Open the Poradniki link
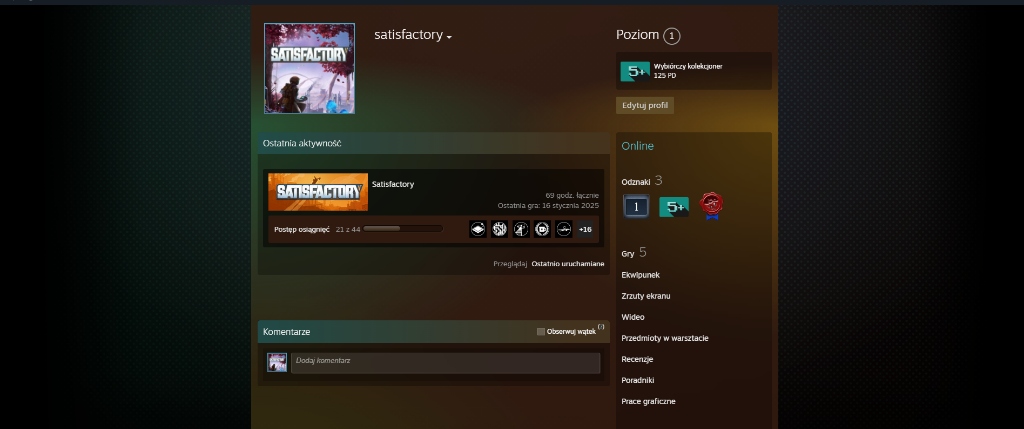Viewport: 1024px width, 429px height. pos(638,380)
